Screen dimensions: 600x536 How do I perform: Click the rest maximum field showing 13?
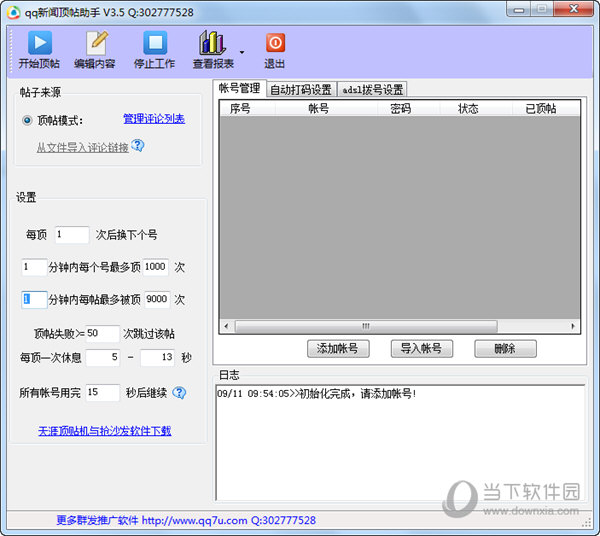coord(157,357)
